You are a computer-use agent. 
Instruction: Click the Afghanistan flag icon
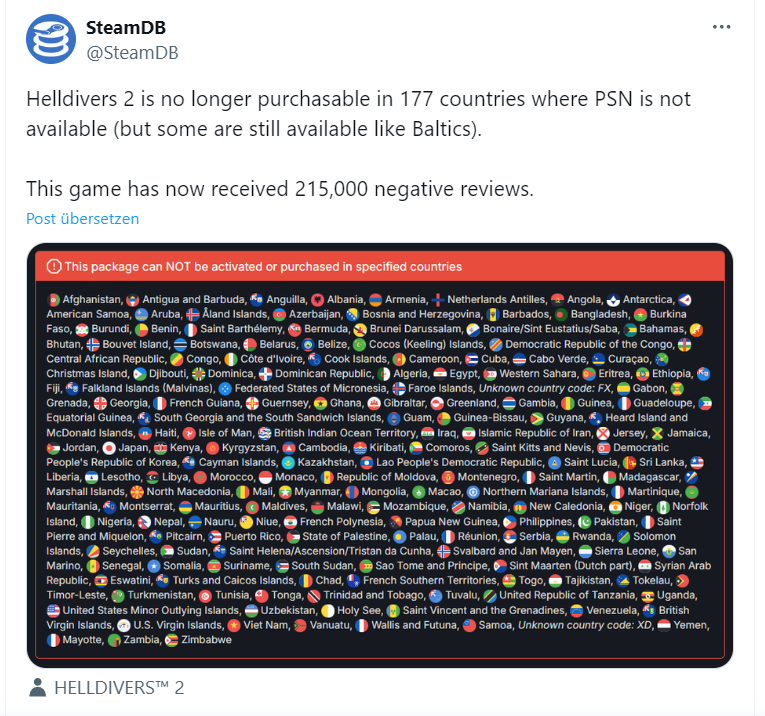click(x=53, y=300)
